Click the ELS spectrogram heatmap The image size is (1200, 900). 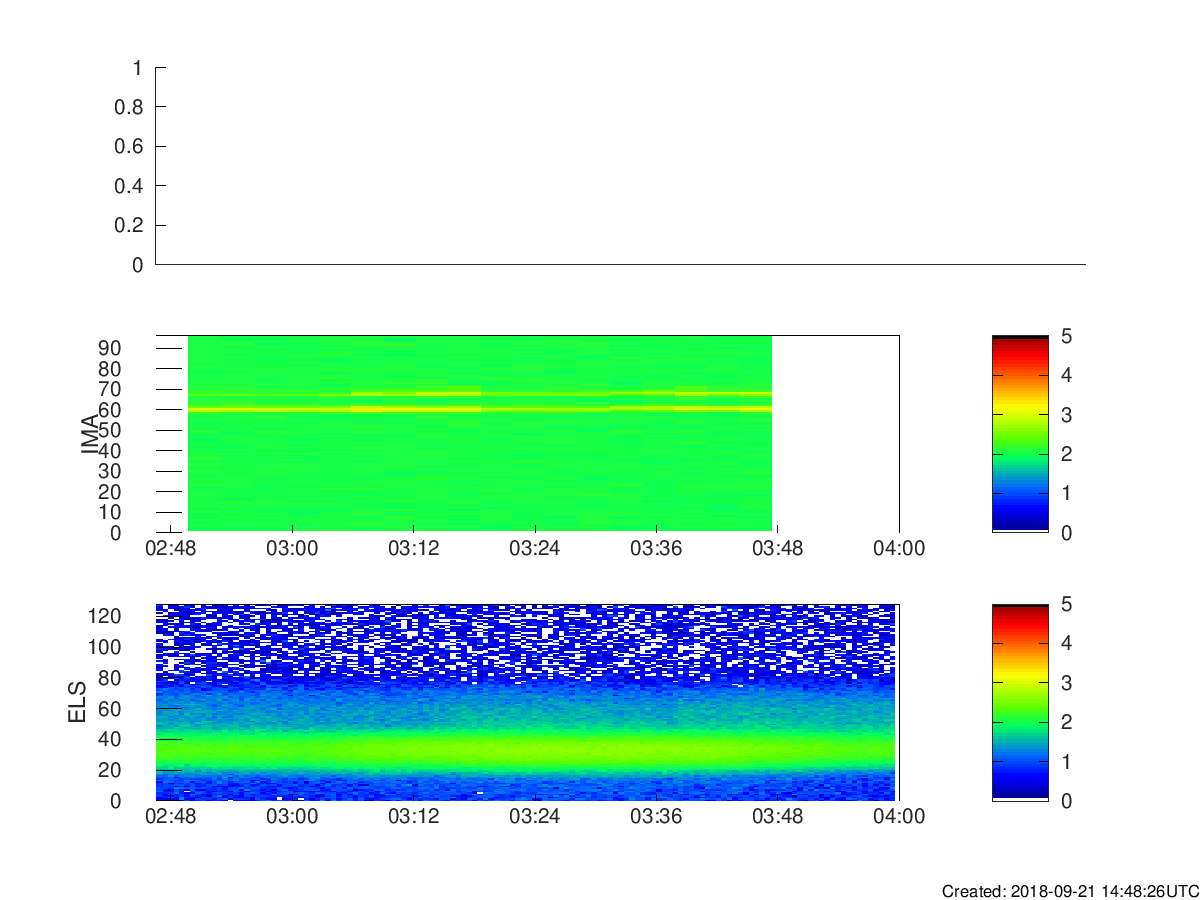click(526, 702)
